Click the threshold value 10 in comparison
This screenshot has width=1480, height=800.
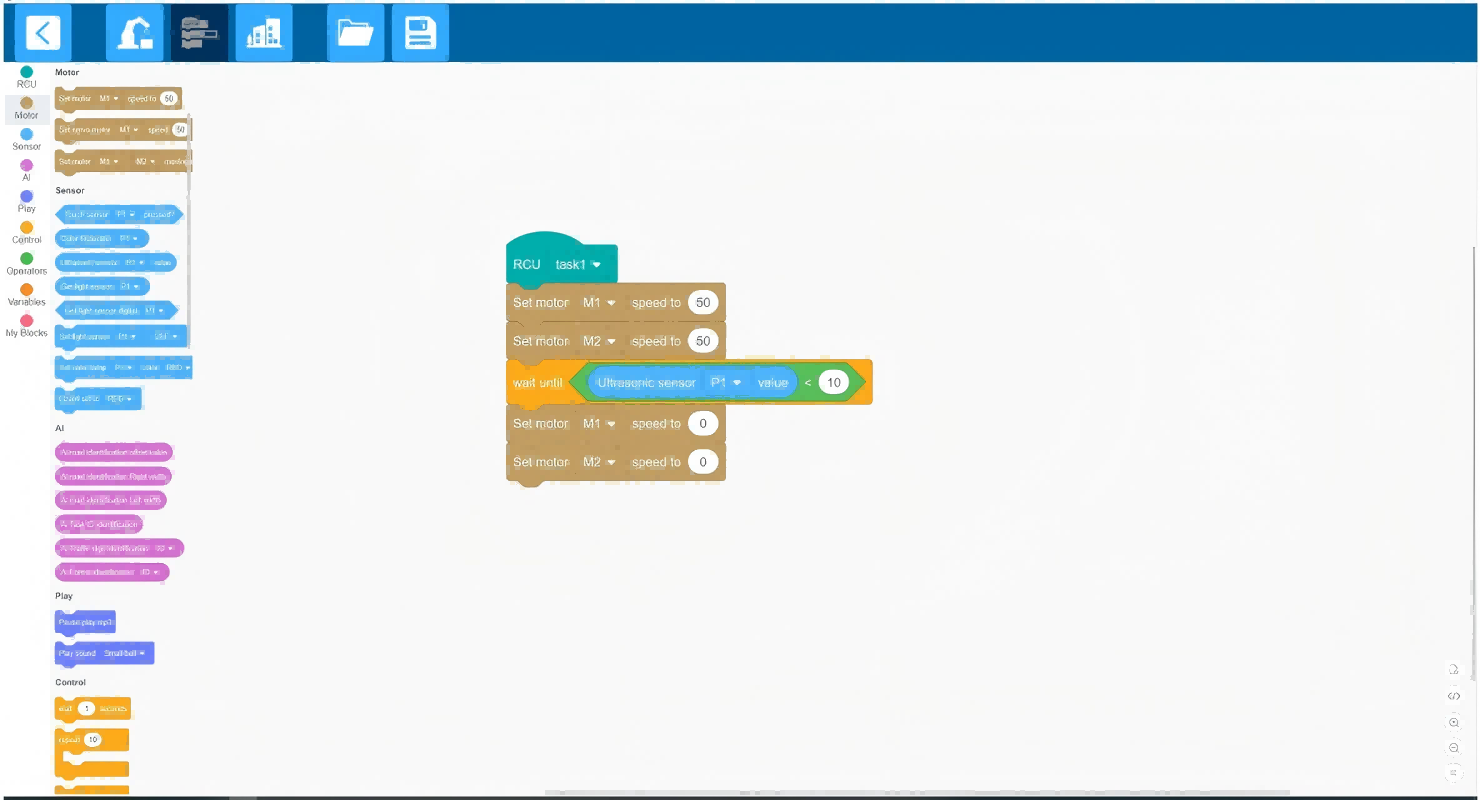tap(832, 383)
